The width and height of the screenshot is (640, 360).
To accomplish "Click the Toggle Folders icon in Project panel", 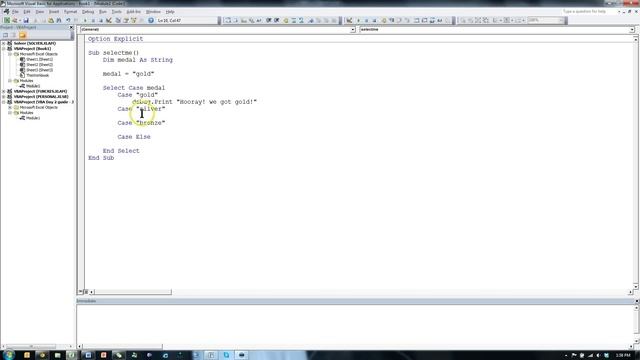I will click(22, 35).
